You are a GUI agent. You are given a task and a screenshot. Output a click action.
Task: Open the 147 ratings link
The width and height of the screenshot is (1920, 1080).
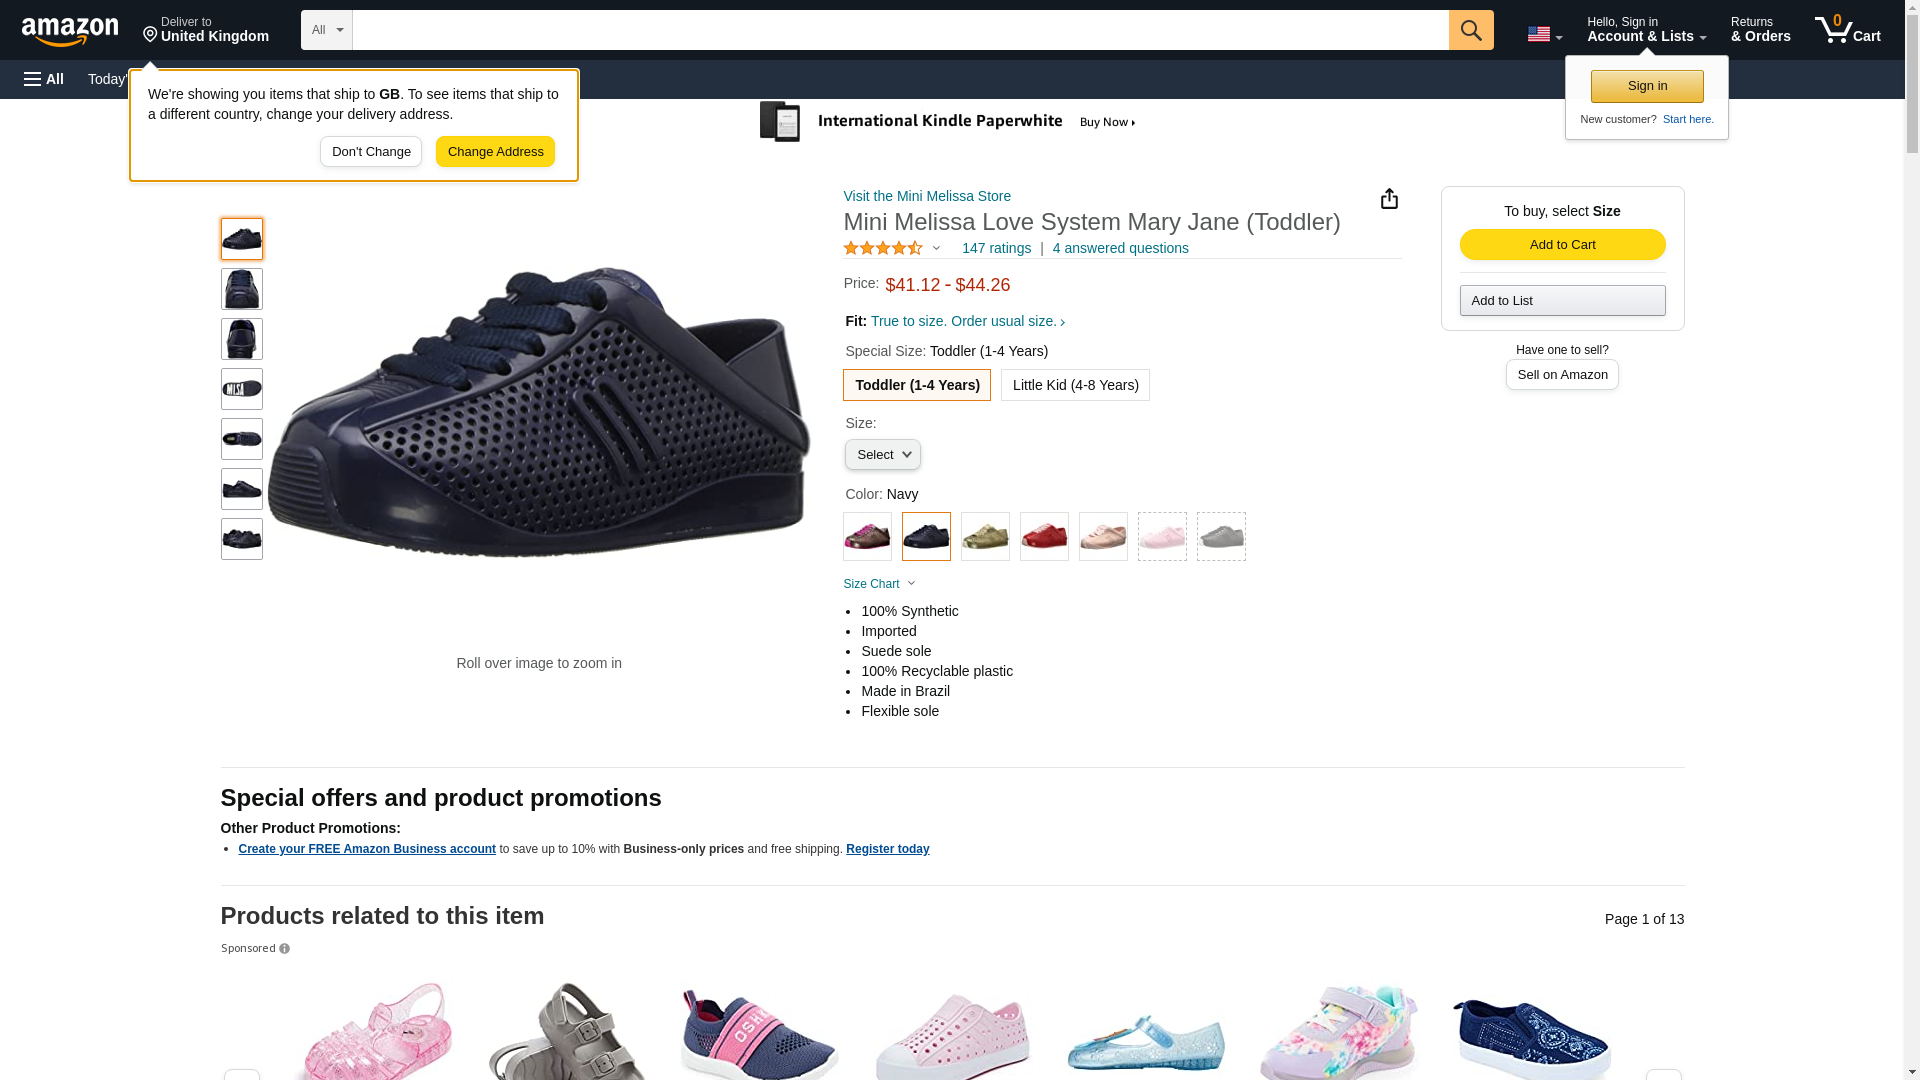click(996, 248)
